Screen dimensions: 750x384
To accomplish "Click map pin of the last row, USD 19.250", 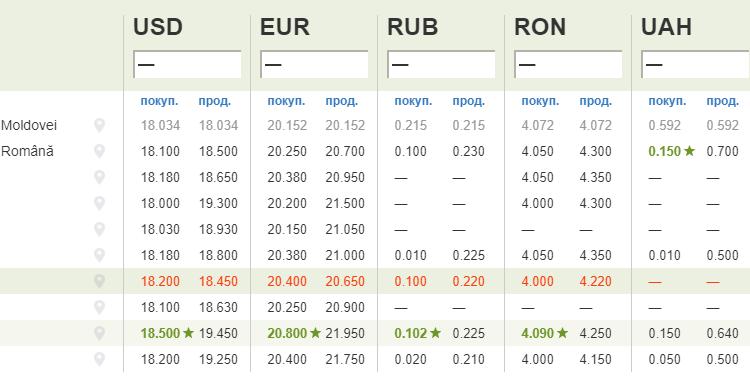I will [x=99, y=359].
